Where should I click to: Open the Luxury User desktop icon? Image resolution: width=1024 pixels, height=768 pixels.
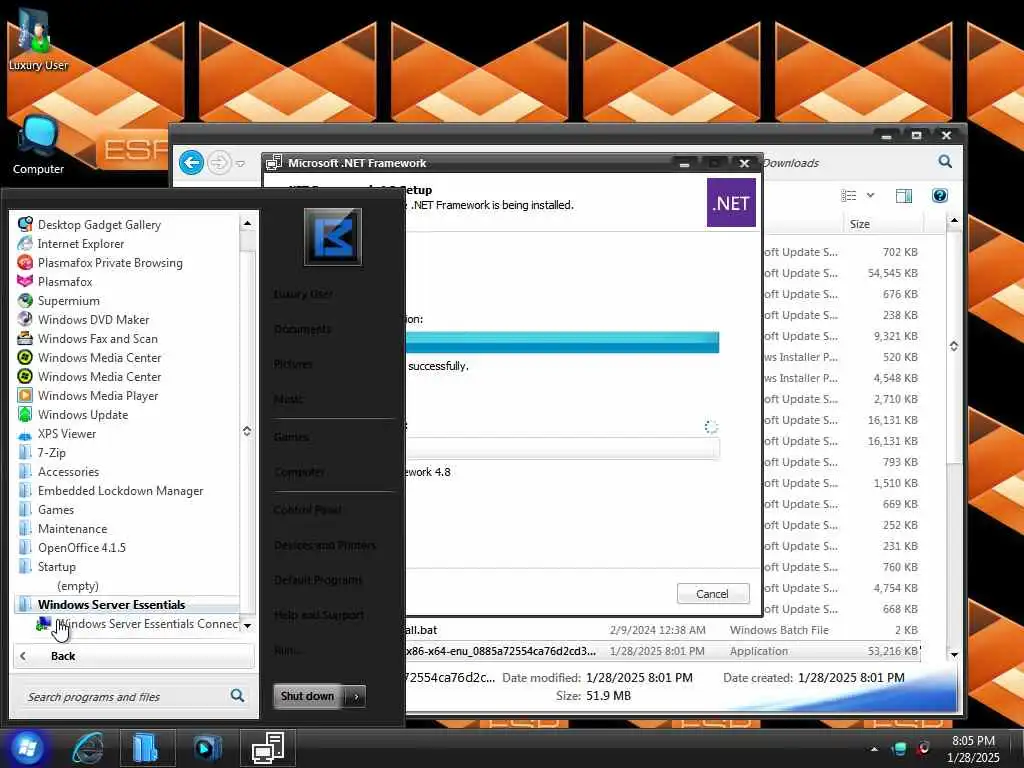pyautogui.click(x=38, y=40)
